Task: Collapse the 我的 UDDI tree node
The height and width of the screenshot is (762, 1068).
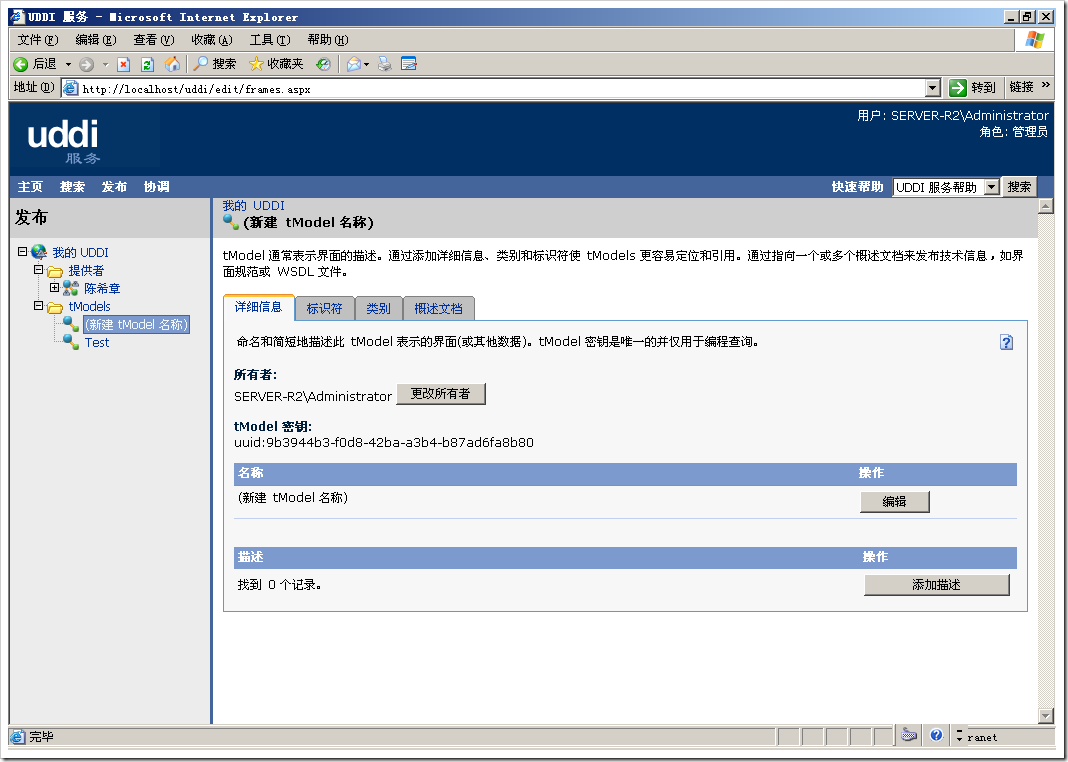Action: pyautogui.click(x=22, y=252)
